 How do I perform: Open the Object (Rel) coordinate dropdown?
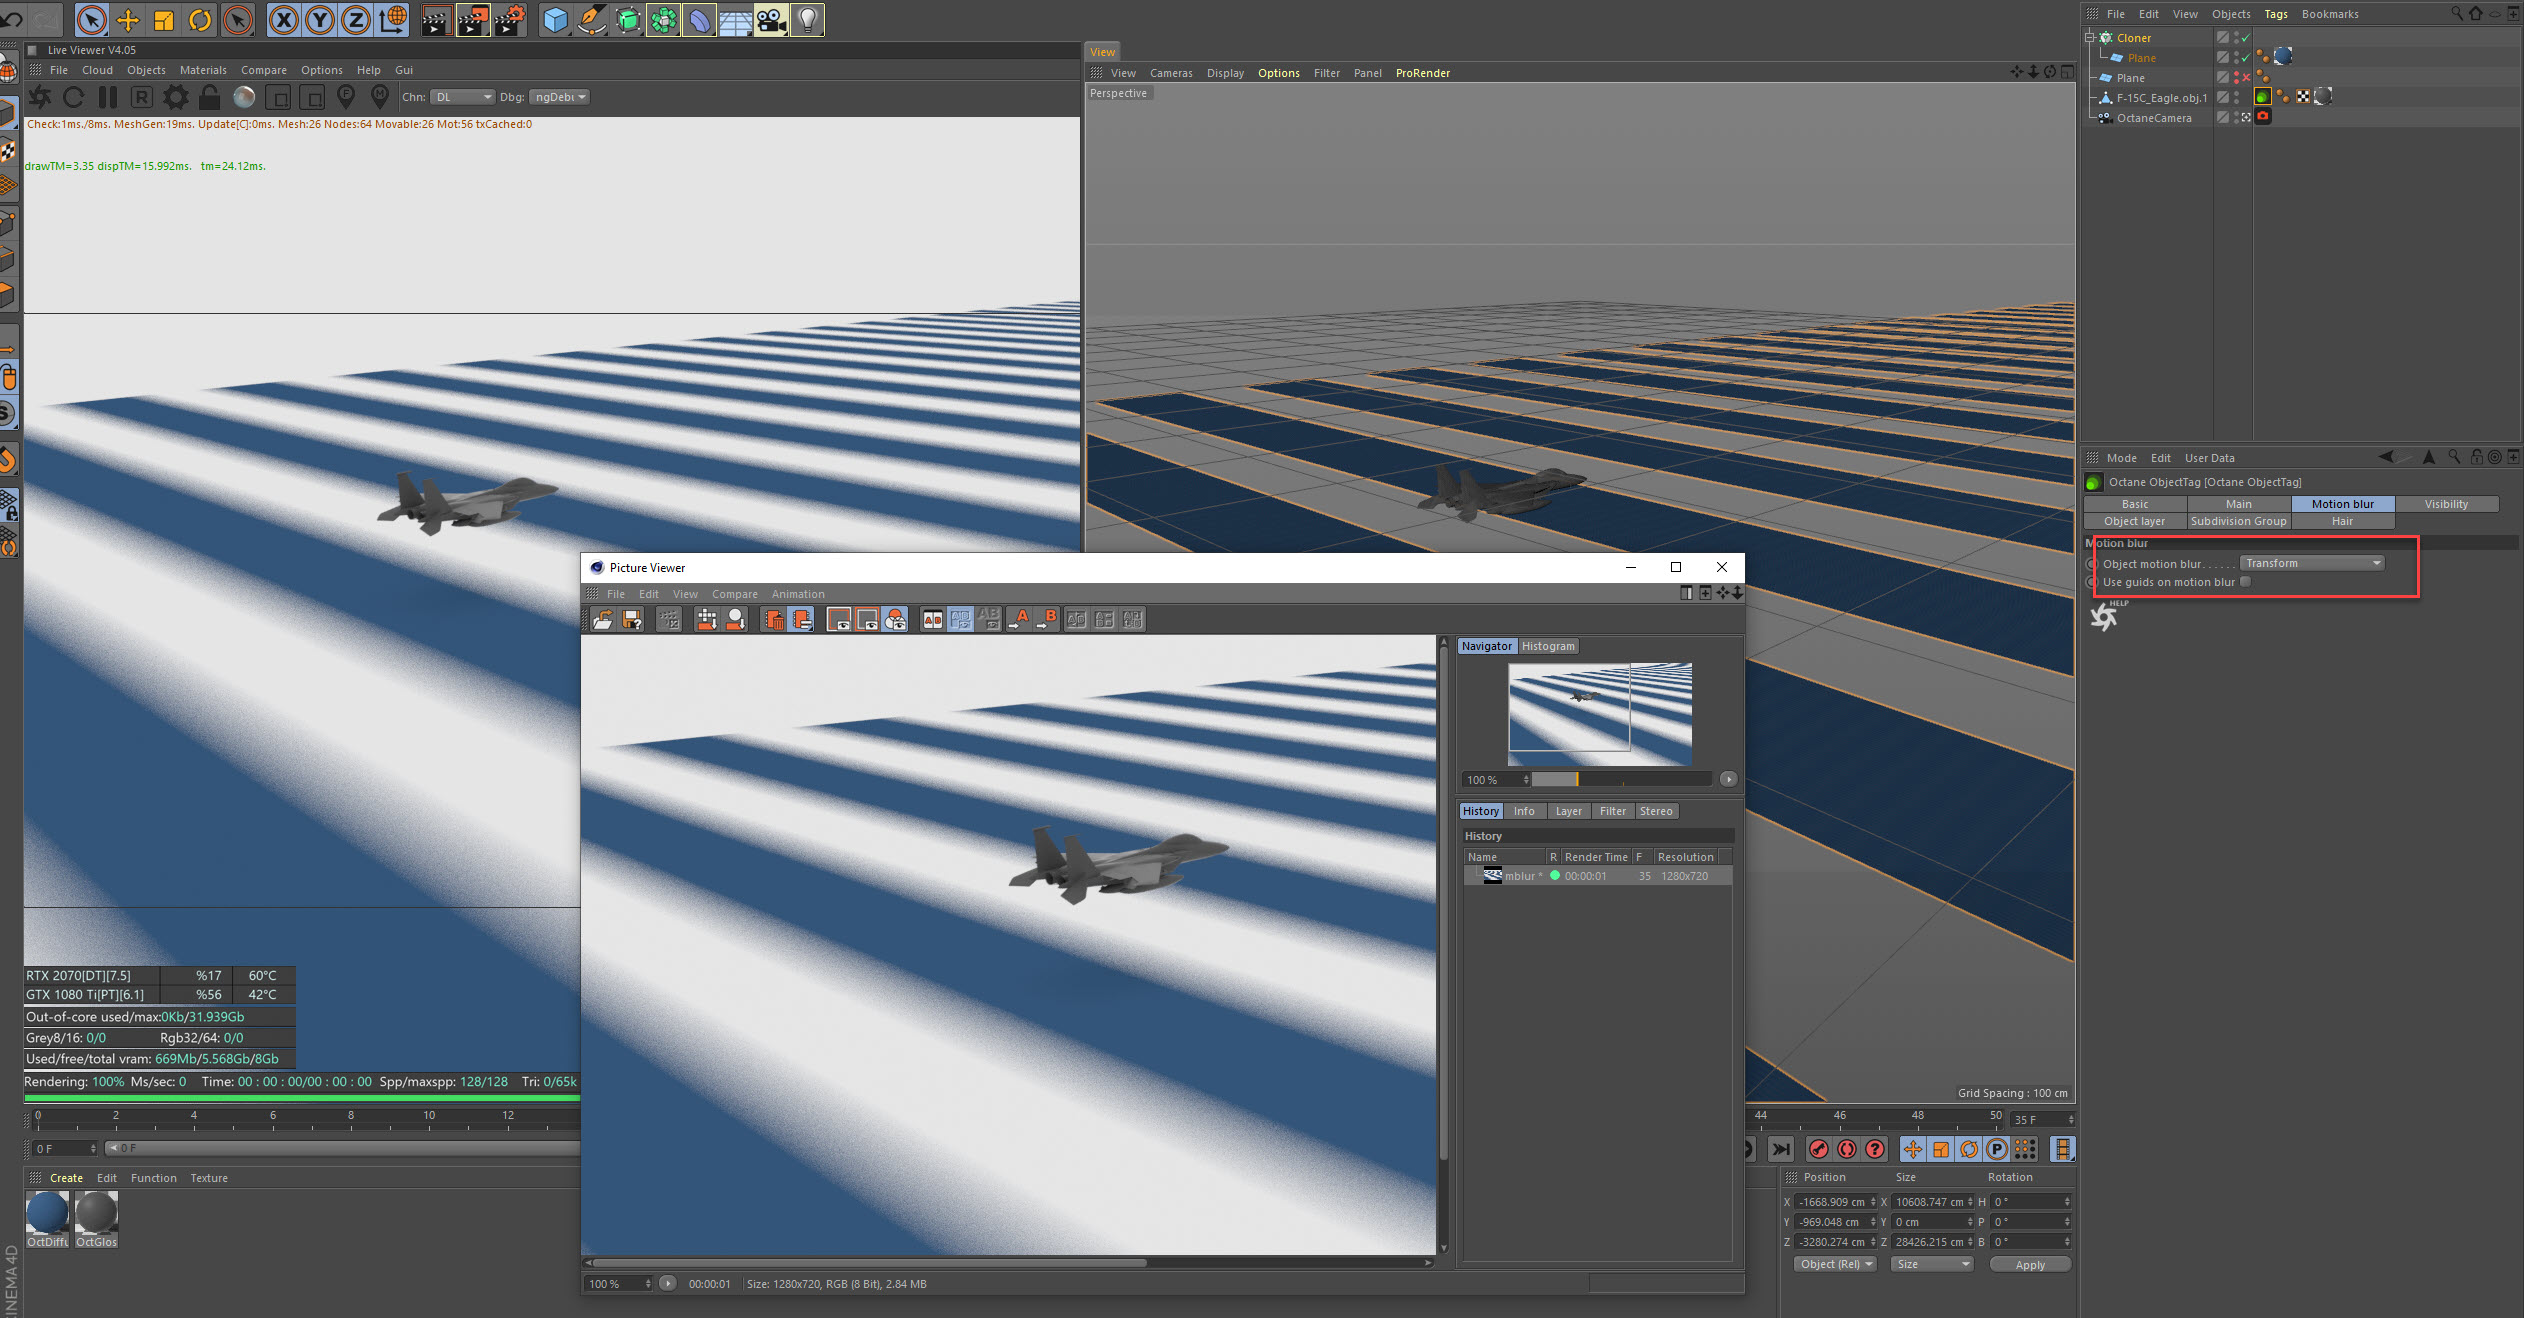tap(1835, 1264)
